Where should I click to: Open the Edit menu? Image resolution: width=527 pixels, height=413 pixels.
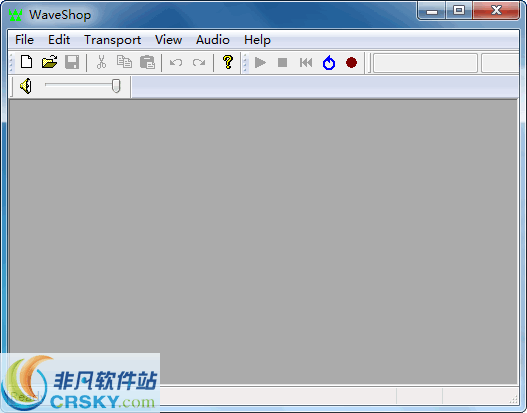click(x=59, y=40)
